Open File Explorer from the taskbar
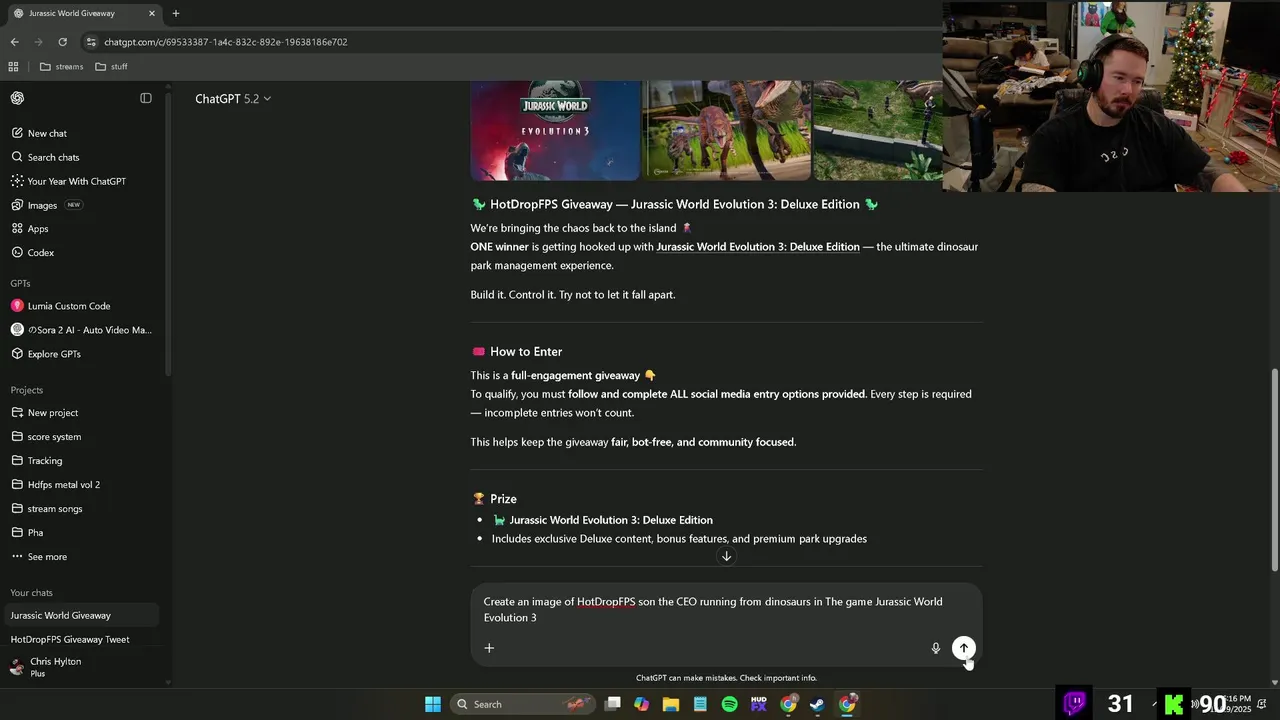The height and width of the screenshot is (720, 1280). pyautogui.click(x=671, y=704)
